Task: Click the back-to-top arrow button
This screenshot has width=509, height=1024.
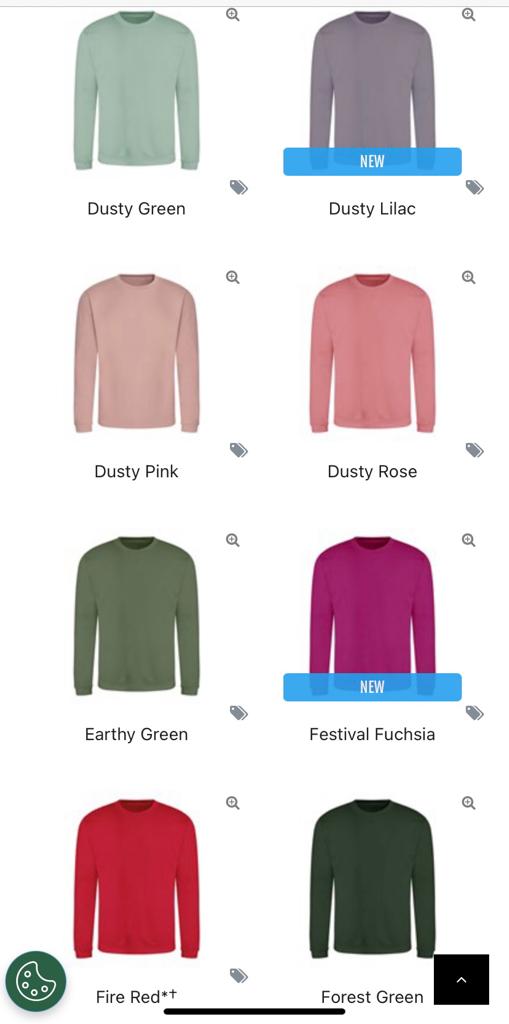Action: (x=461, y=980)
